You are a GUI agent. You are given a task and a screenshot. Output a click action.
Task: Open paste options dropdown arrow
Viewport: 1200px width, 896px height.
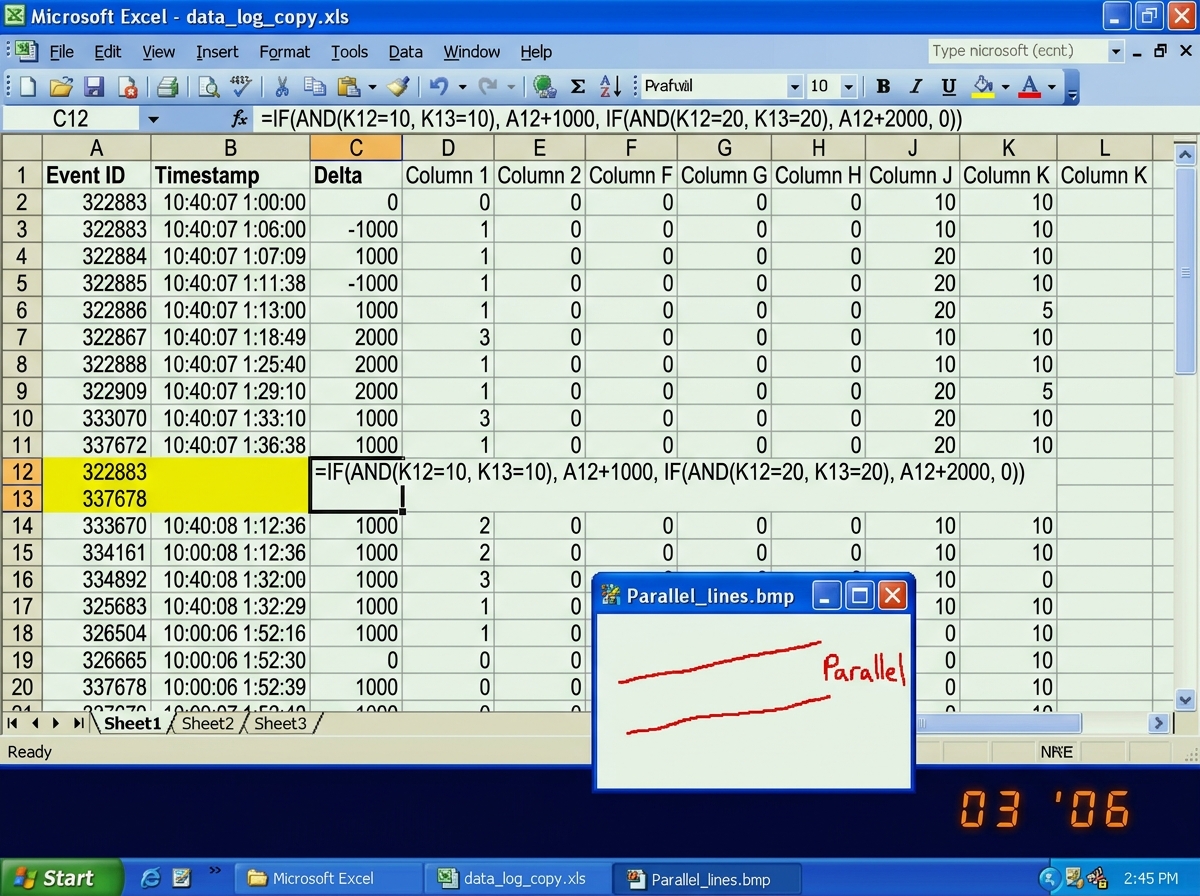click(372, 86)
